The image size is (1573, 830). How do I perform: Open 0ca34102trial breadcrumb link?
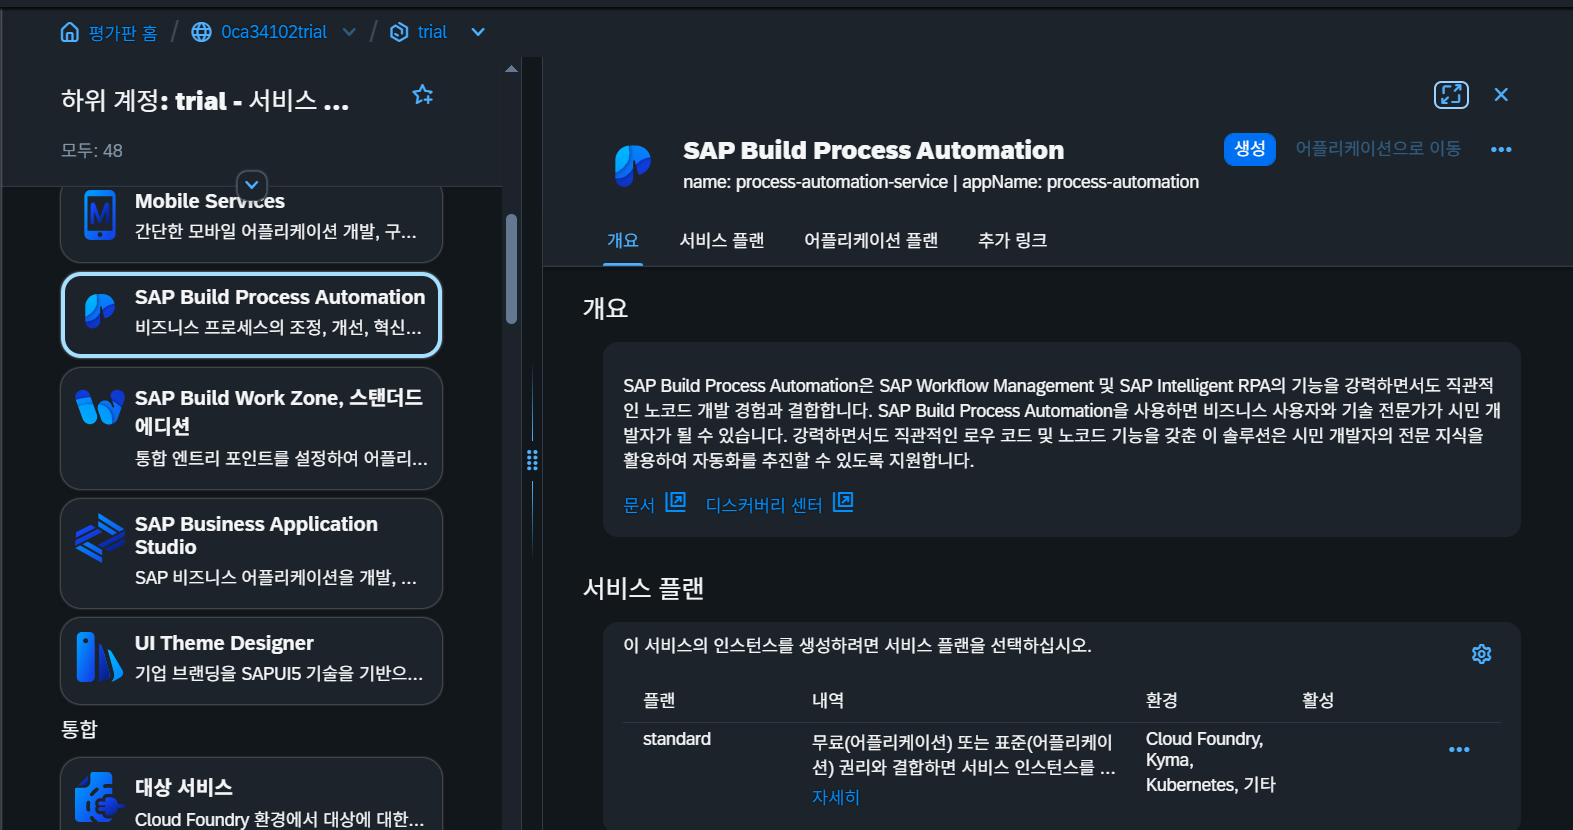pos(274,32)
